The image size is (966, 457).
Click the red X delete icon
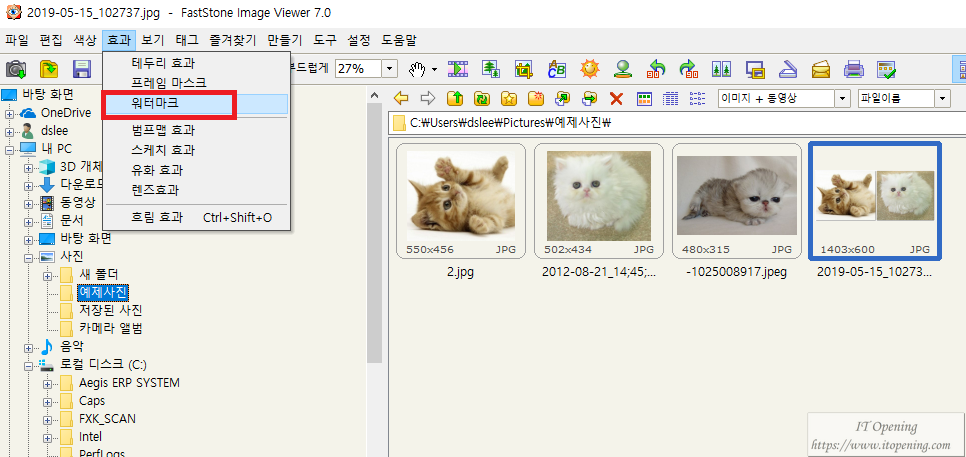pyautogui.click(x=616, y=98)
